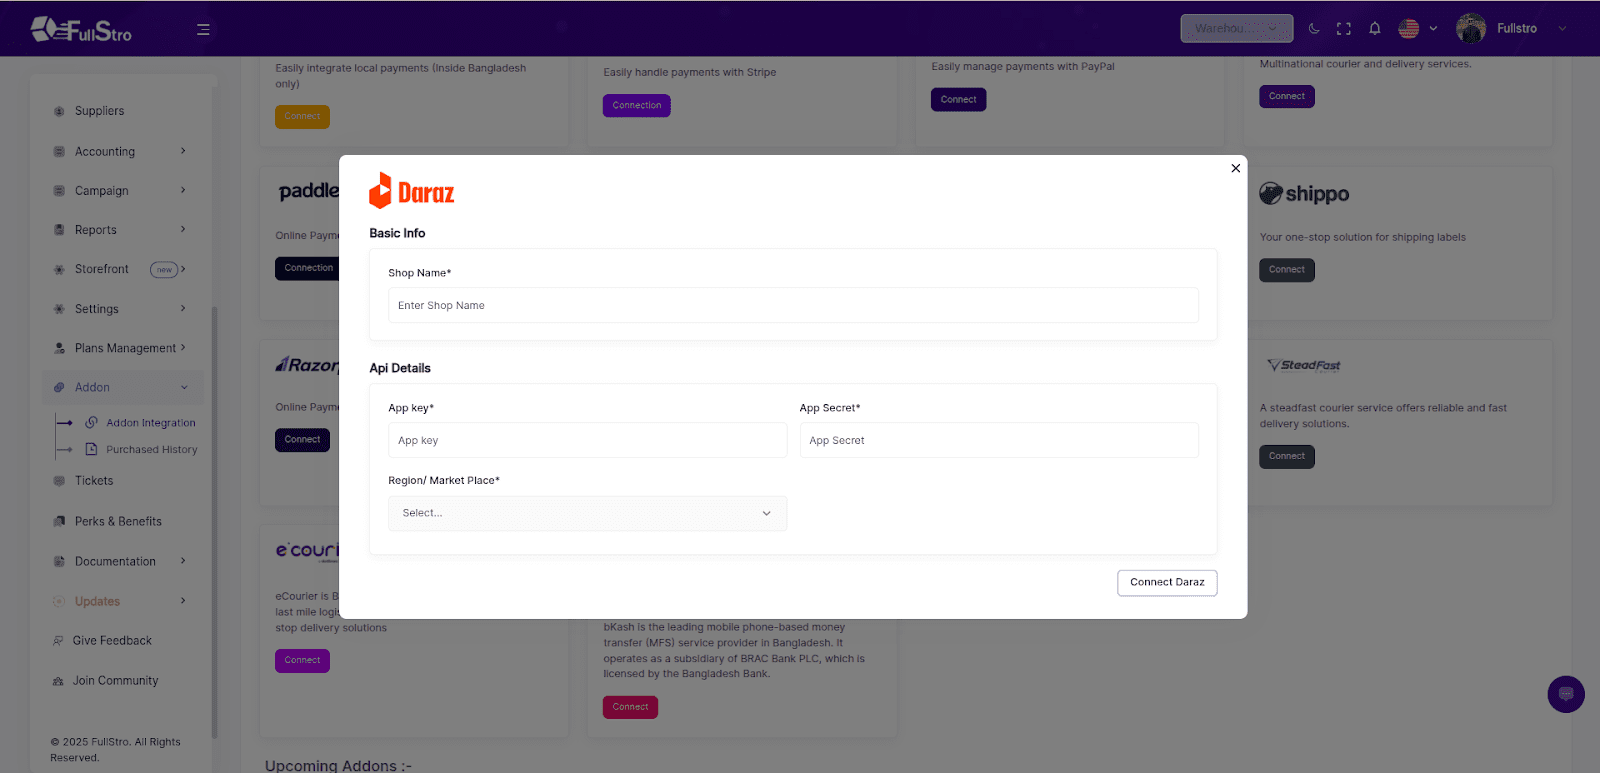Open the Warehouse dropdown
1600x773 pixels.
coord(1237,28)
